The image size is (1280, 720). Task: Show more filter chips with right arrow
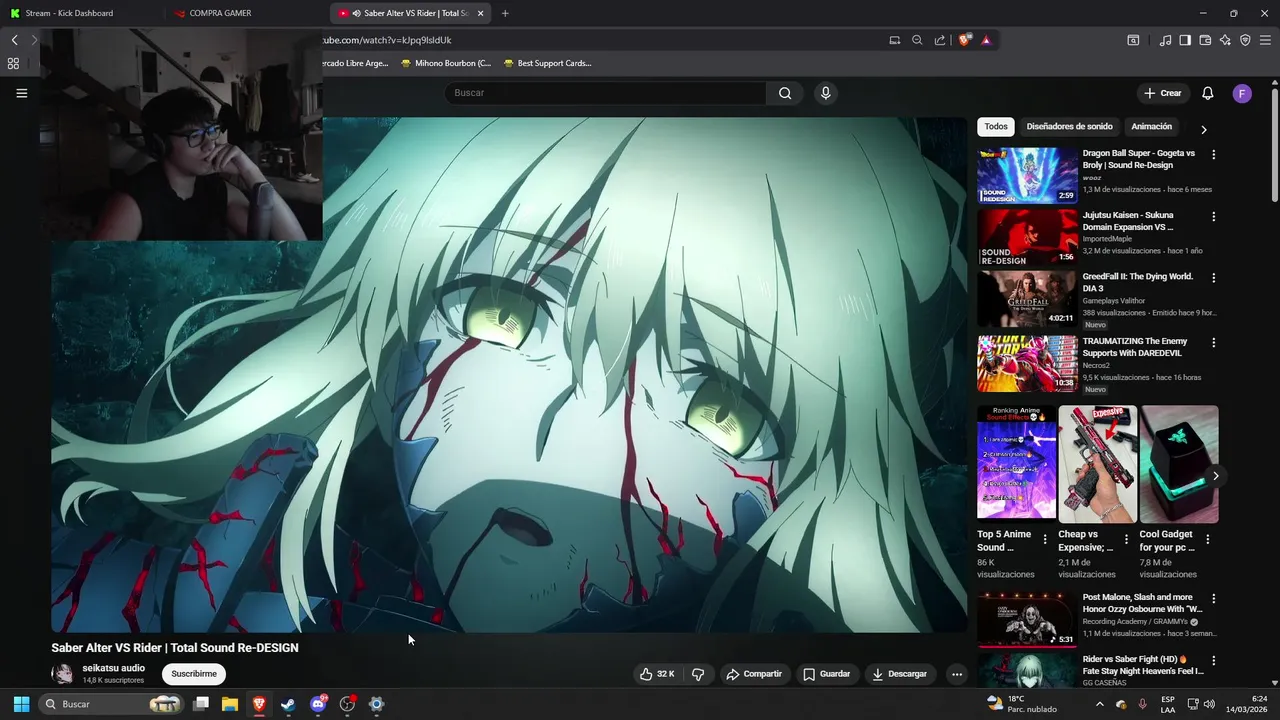point(1204,130)
